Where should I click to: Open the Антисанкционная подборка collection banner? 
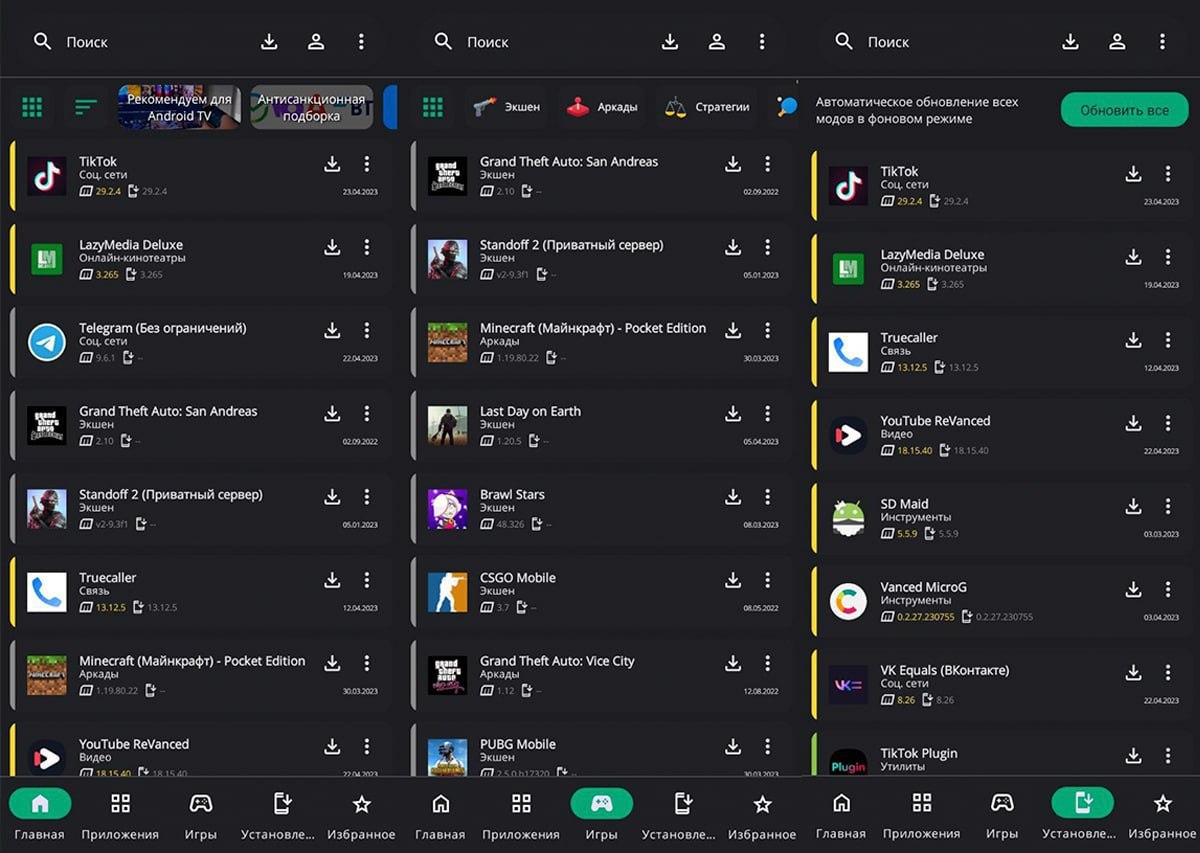coord(311,107)
